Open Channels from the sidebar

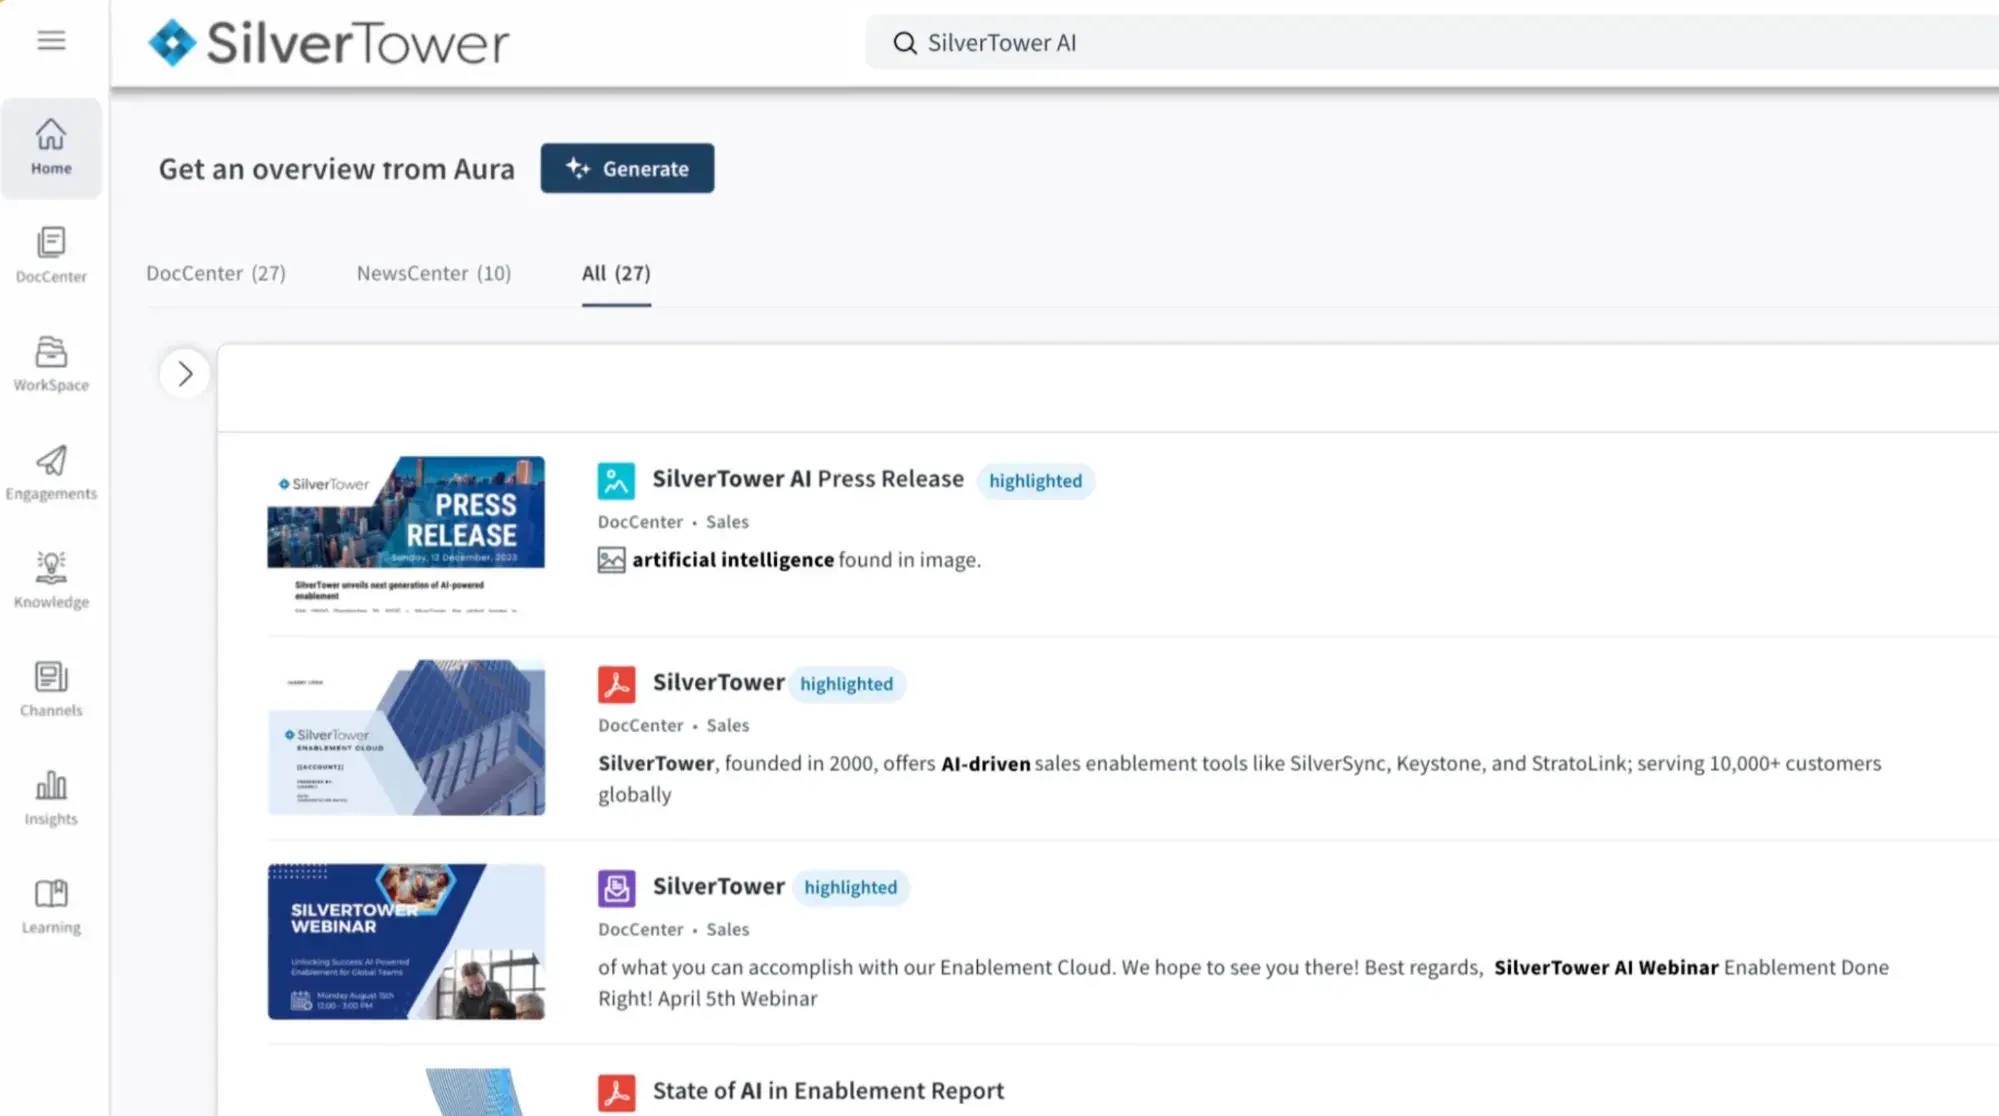[x=51, y=689]
